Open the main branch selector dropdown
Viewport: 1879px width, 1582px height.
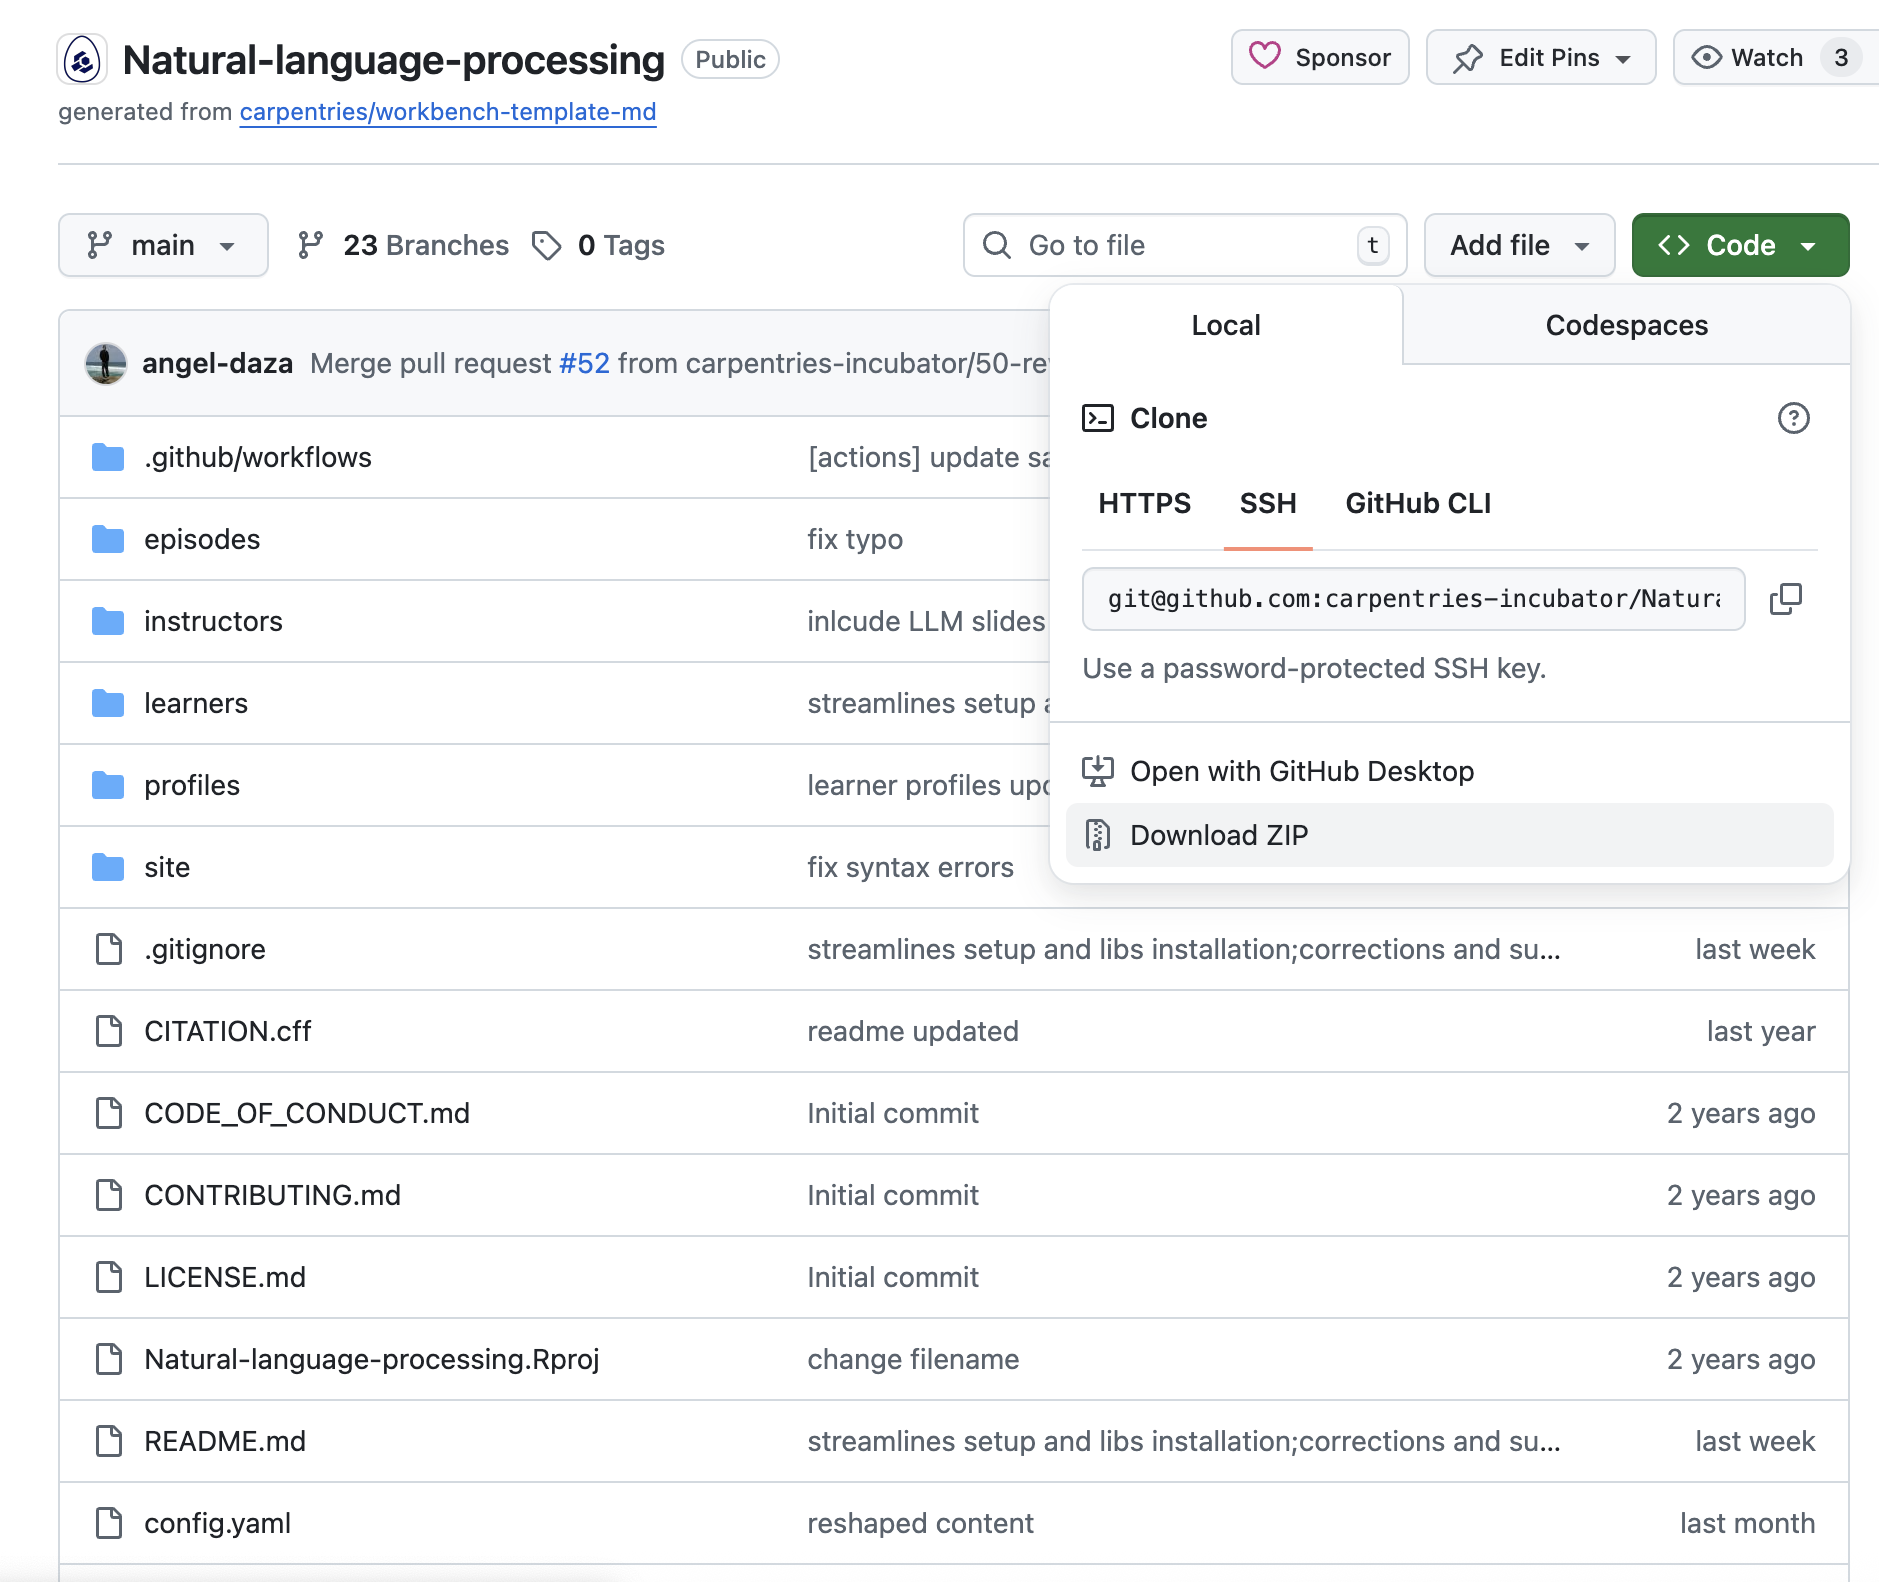tap(163, 246)
